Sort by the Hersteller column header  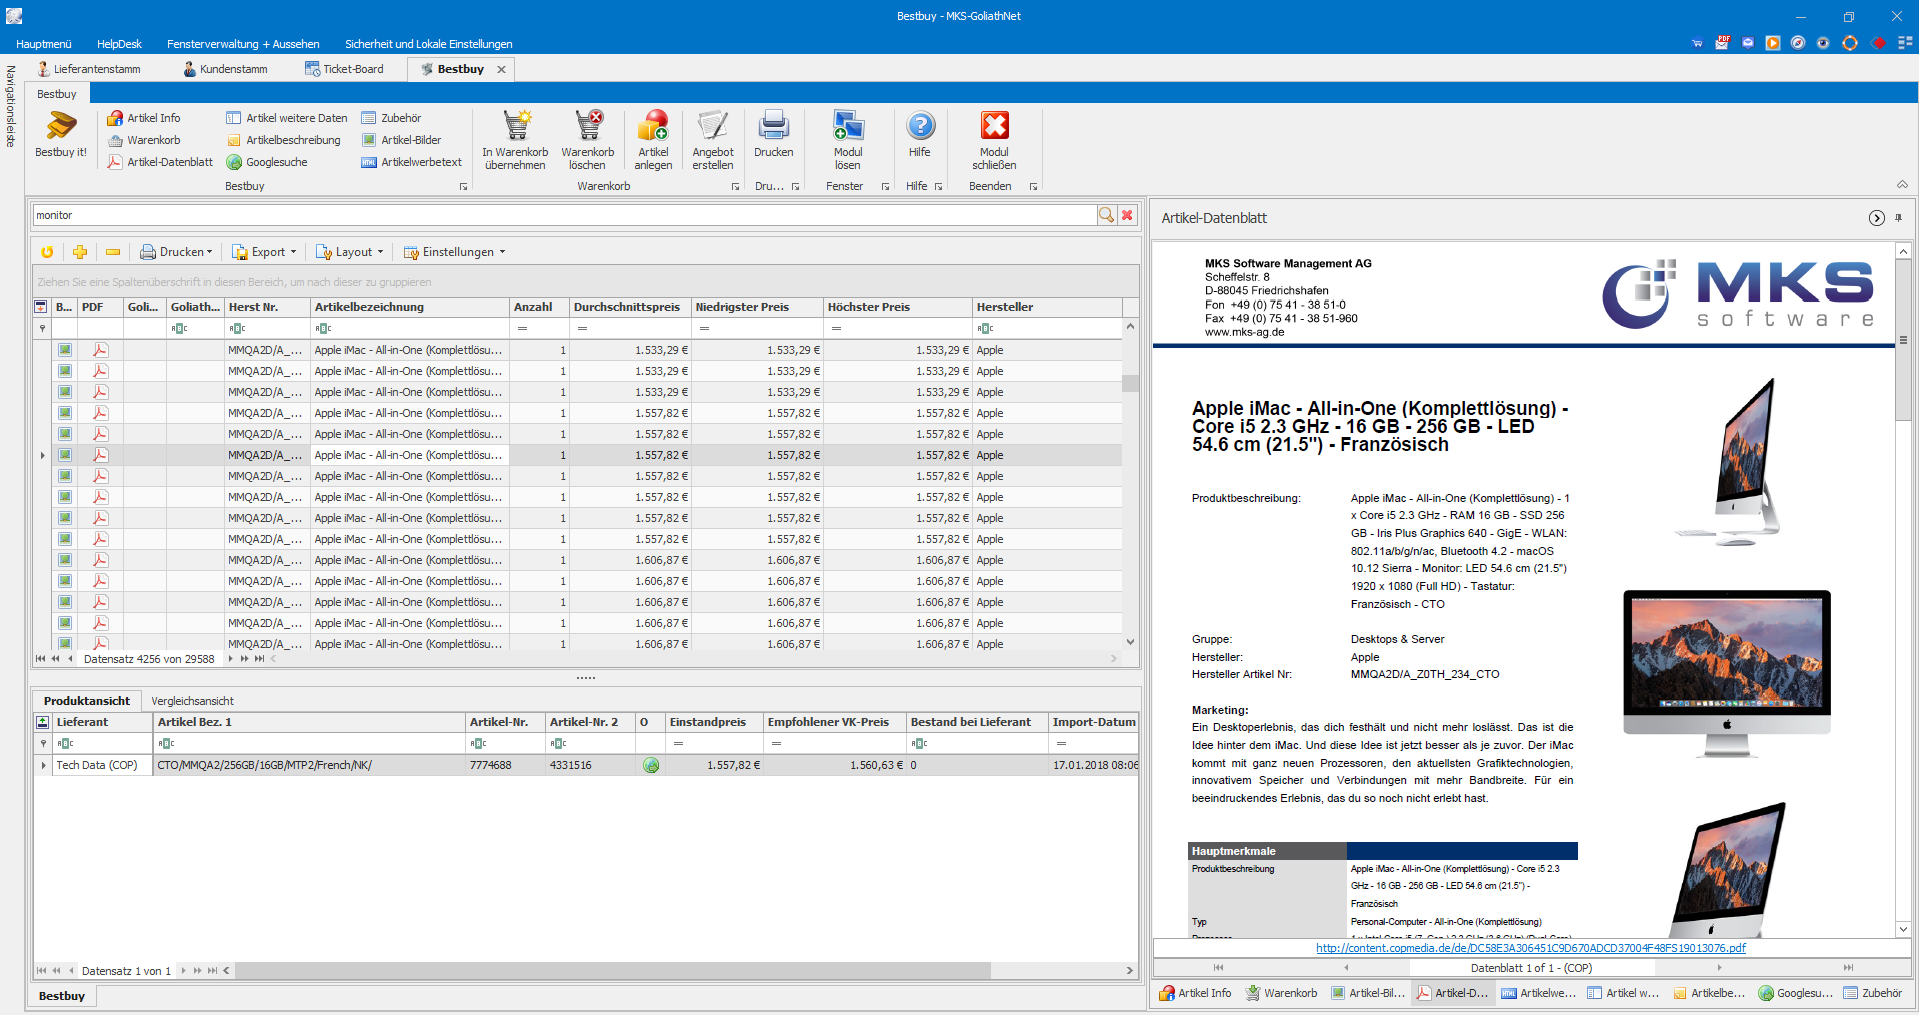click(x=1047, y=307)
